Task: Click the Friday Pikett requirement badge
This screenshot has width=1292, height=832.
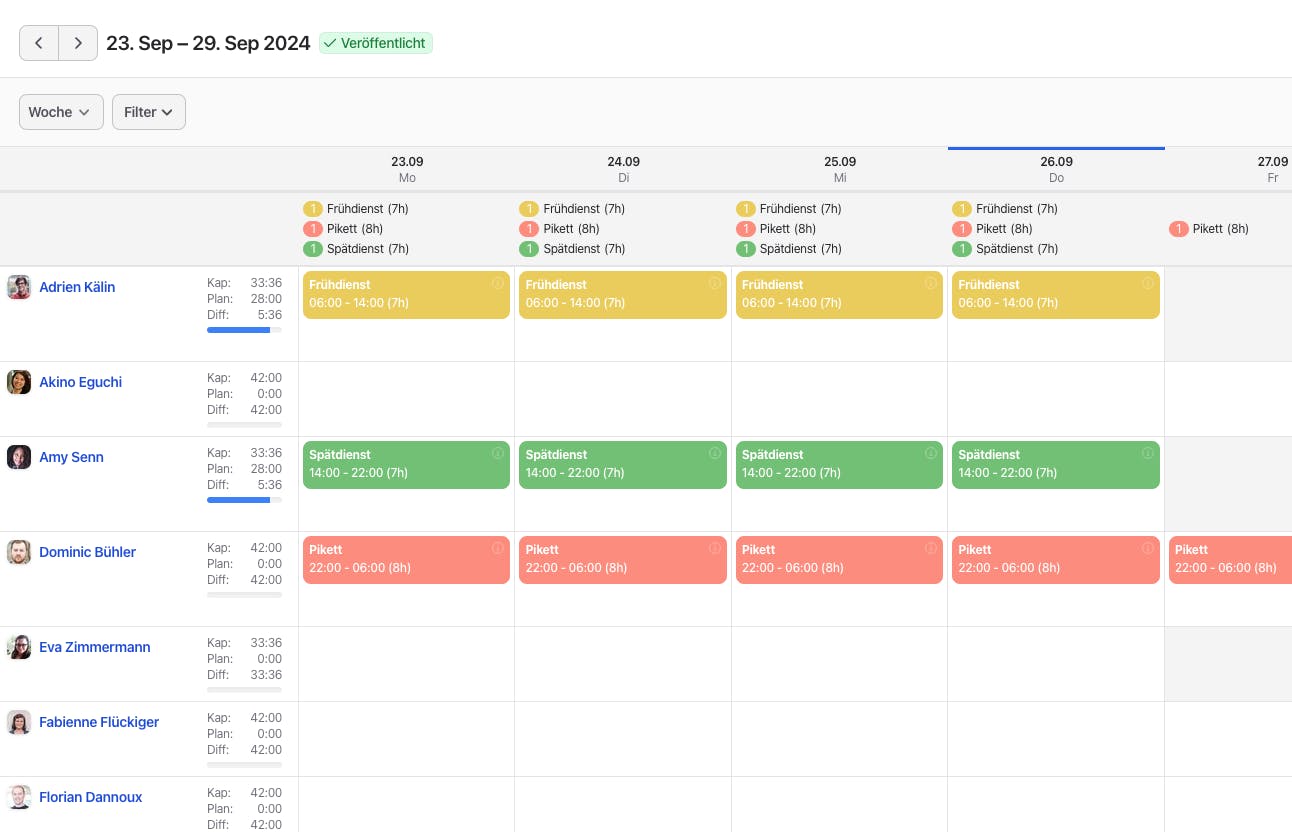Action: click(x=1178, y=229)
